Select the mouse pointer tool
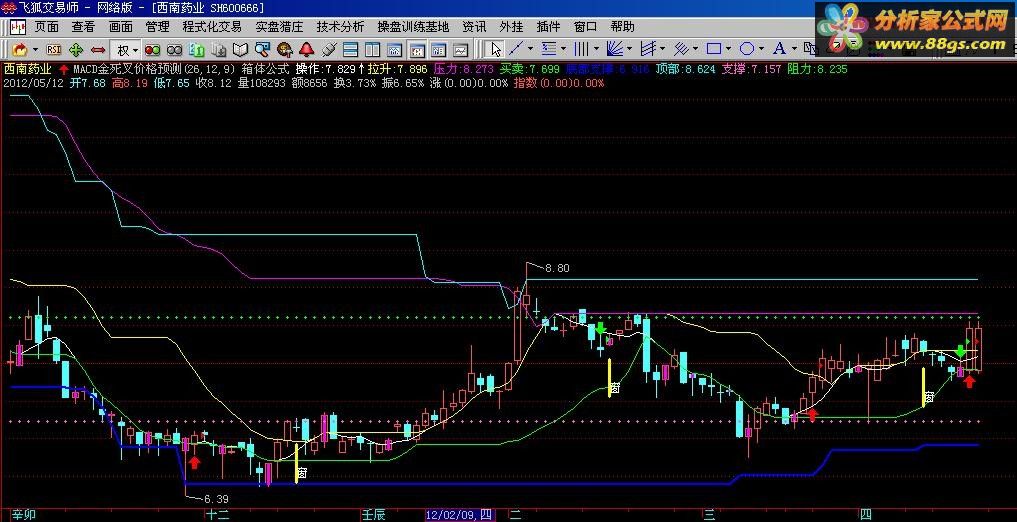This screenshot has width=1017, height=522. (496, 49)
